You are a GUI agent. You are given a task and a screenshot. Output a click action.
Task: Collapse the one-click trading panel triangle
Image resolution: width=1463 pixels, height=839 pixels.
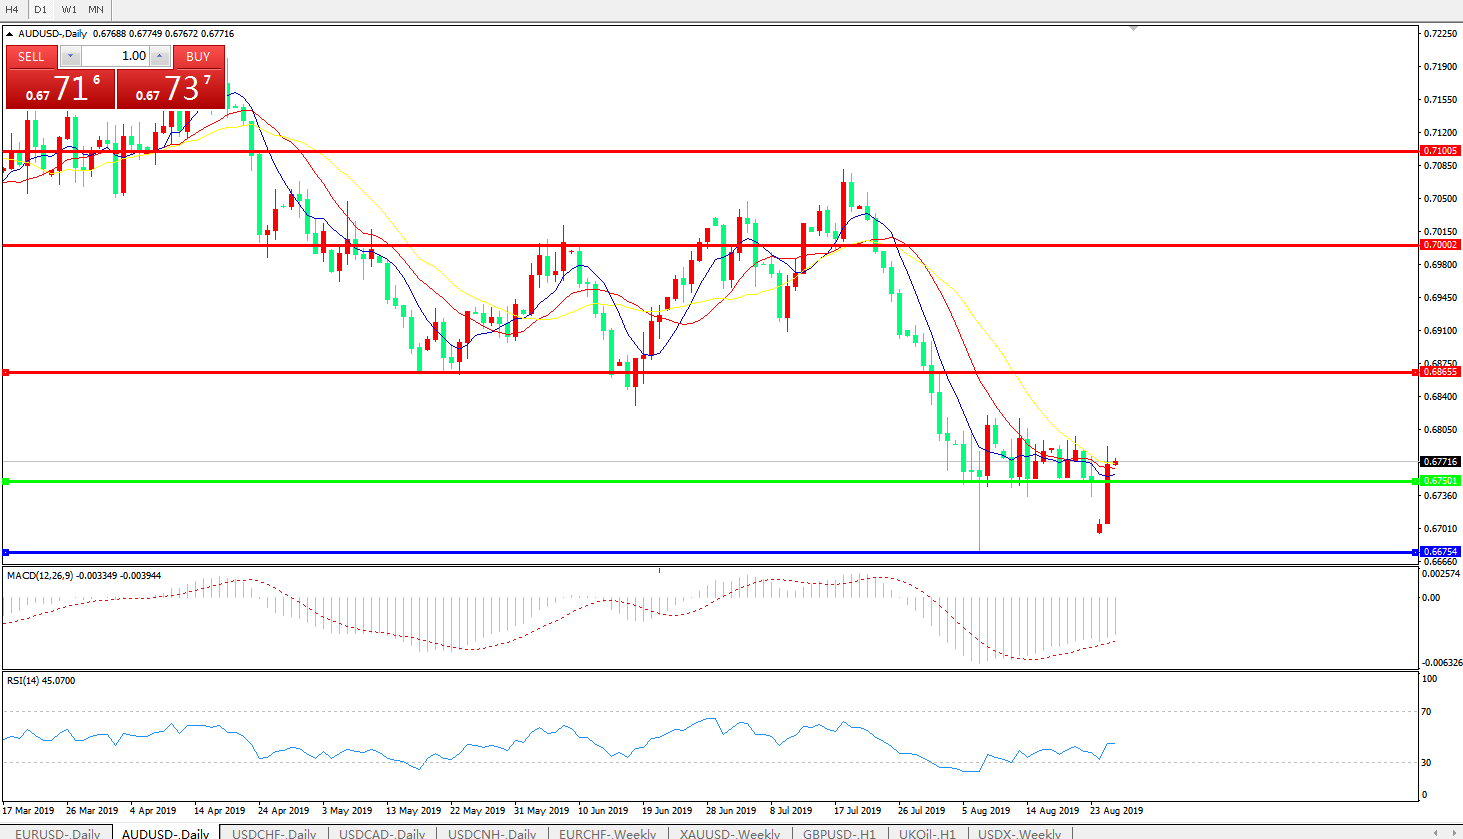pyautogui.click(x=10, y=34)
